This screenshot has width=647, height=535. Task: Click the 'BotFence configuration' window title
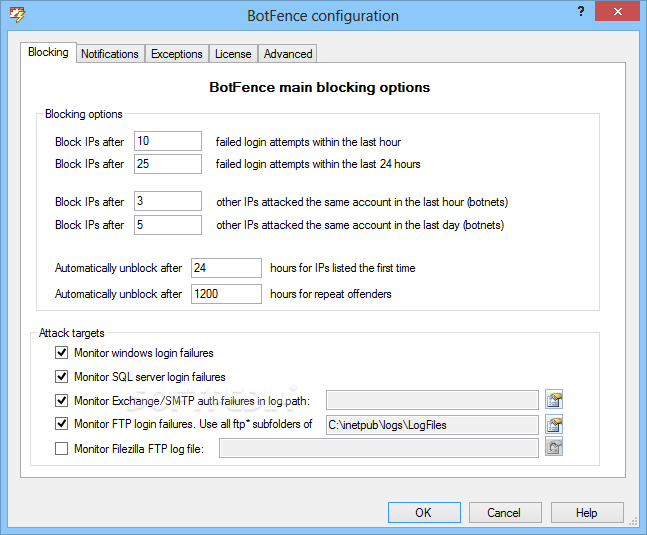coord(323,16)
